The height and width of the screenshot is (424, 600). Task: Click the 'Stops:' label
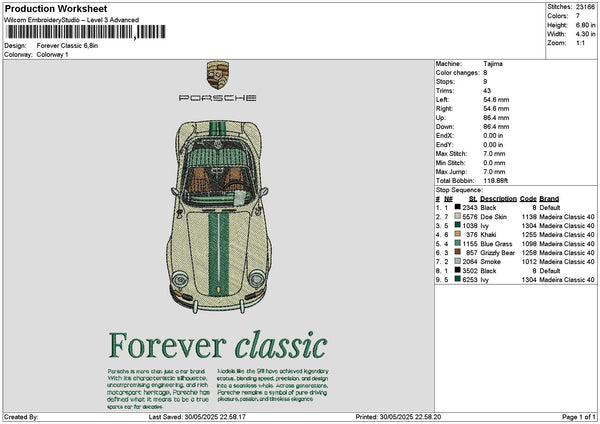point(445,82)
